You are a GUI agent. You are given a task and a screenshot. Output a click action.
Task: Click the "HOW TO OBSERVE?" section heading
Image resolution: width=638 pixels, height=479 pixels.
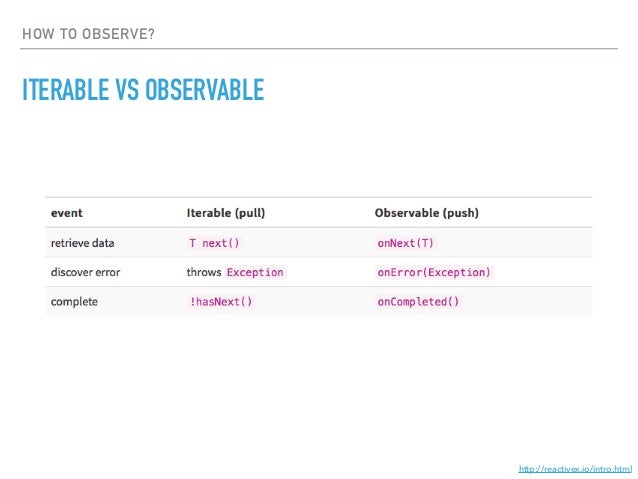pyautogui.click(x=89, y=37)
